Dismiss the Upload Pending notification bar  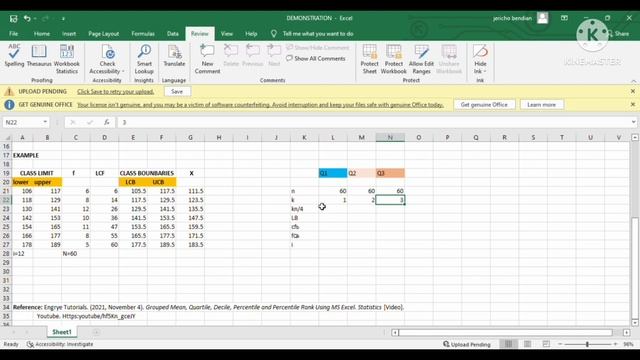633,91
